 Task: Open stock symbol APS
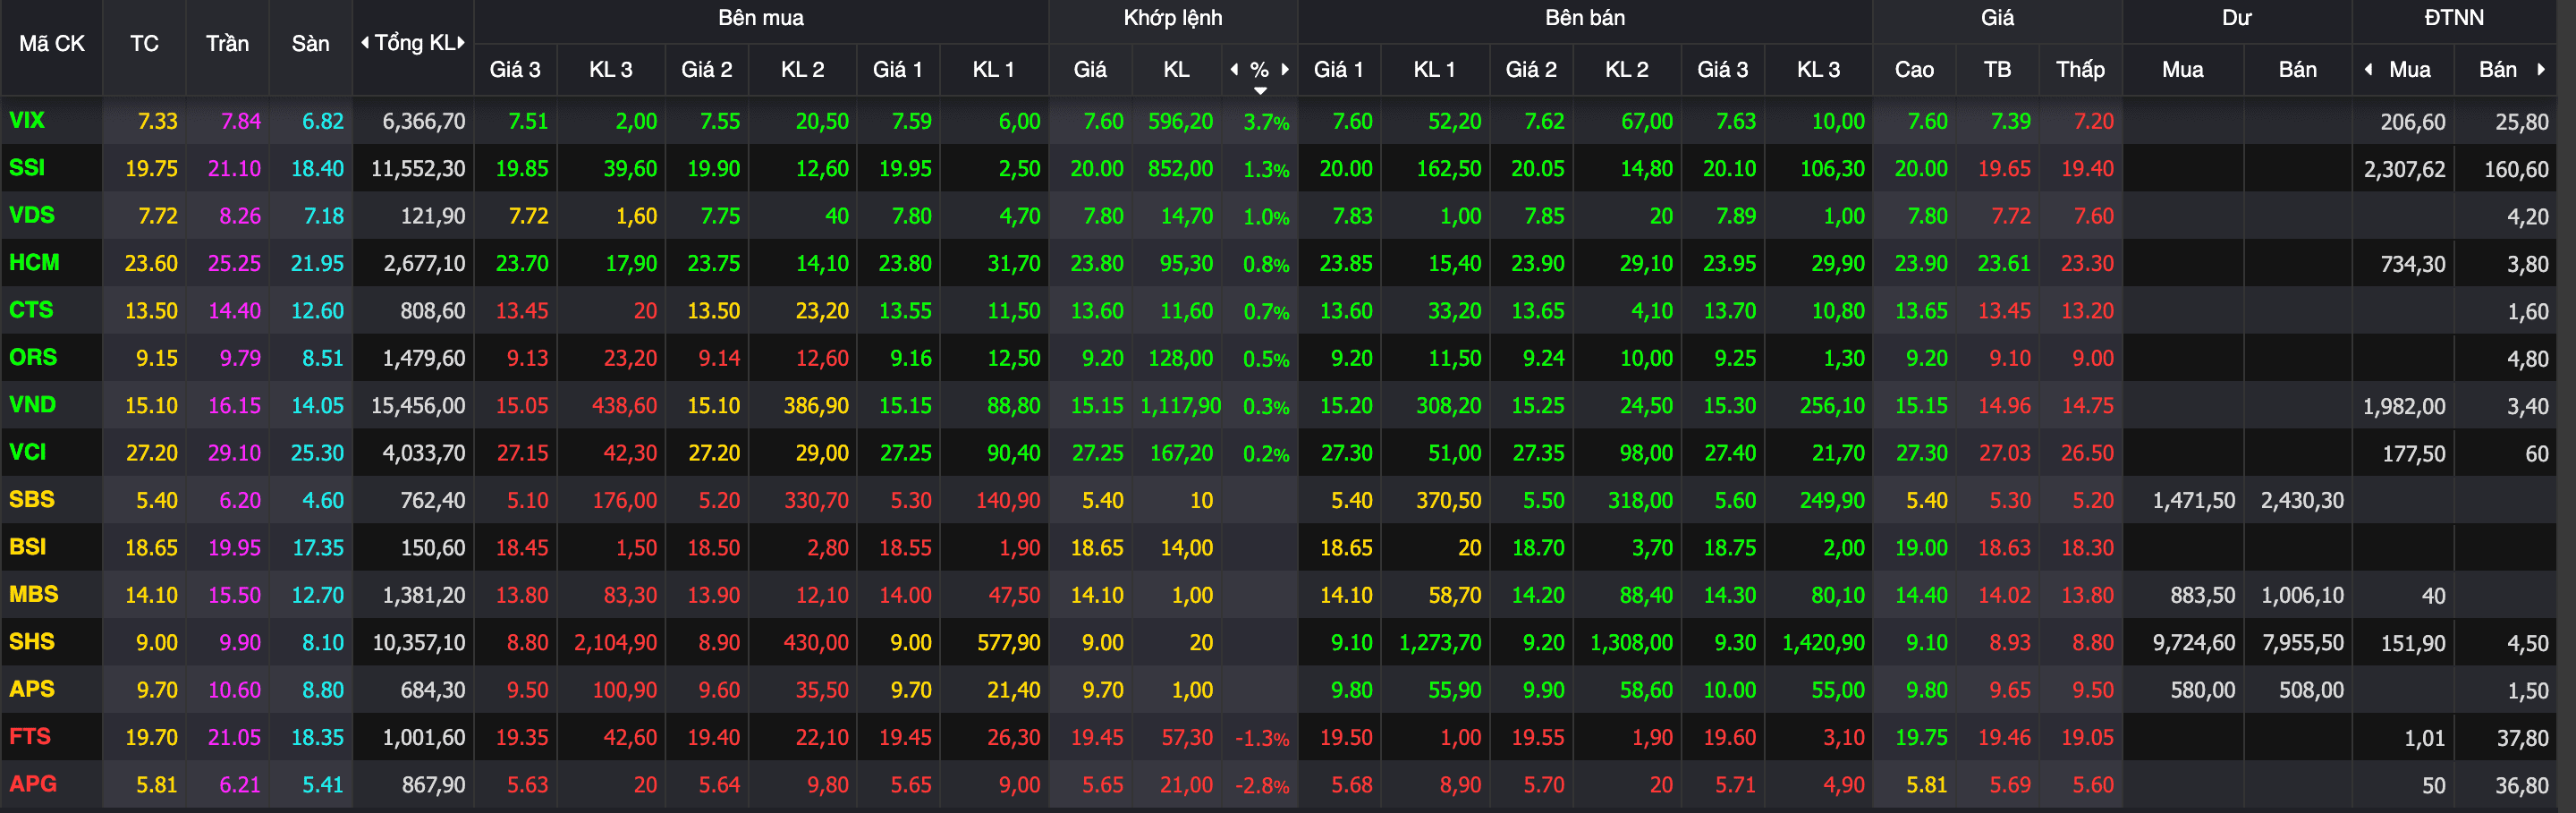coord(32,689)
